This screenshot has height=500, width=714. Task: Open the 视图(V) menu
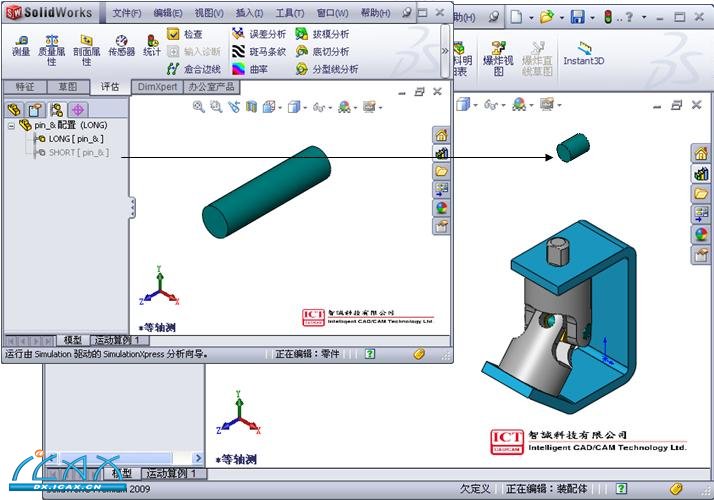coord(209,13)
